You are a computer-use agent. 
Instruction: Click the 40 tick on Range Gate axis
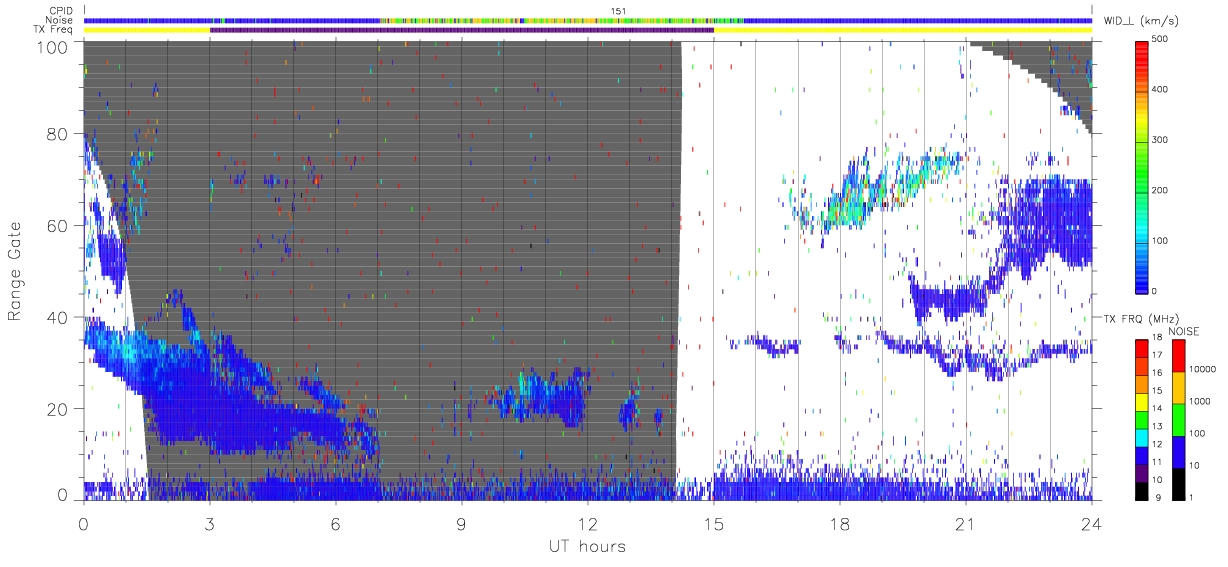pos(58,317)
